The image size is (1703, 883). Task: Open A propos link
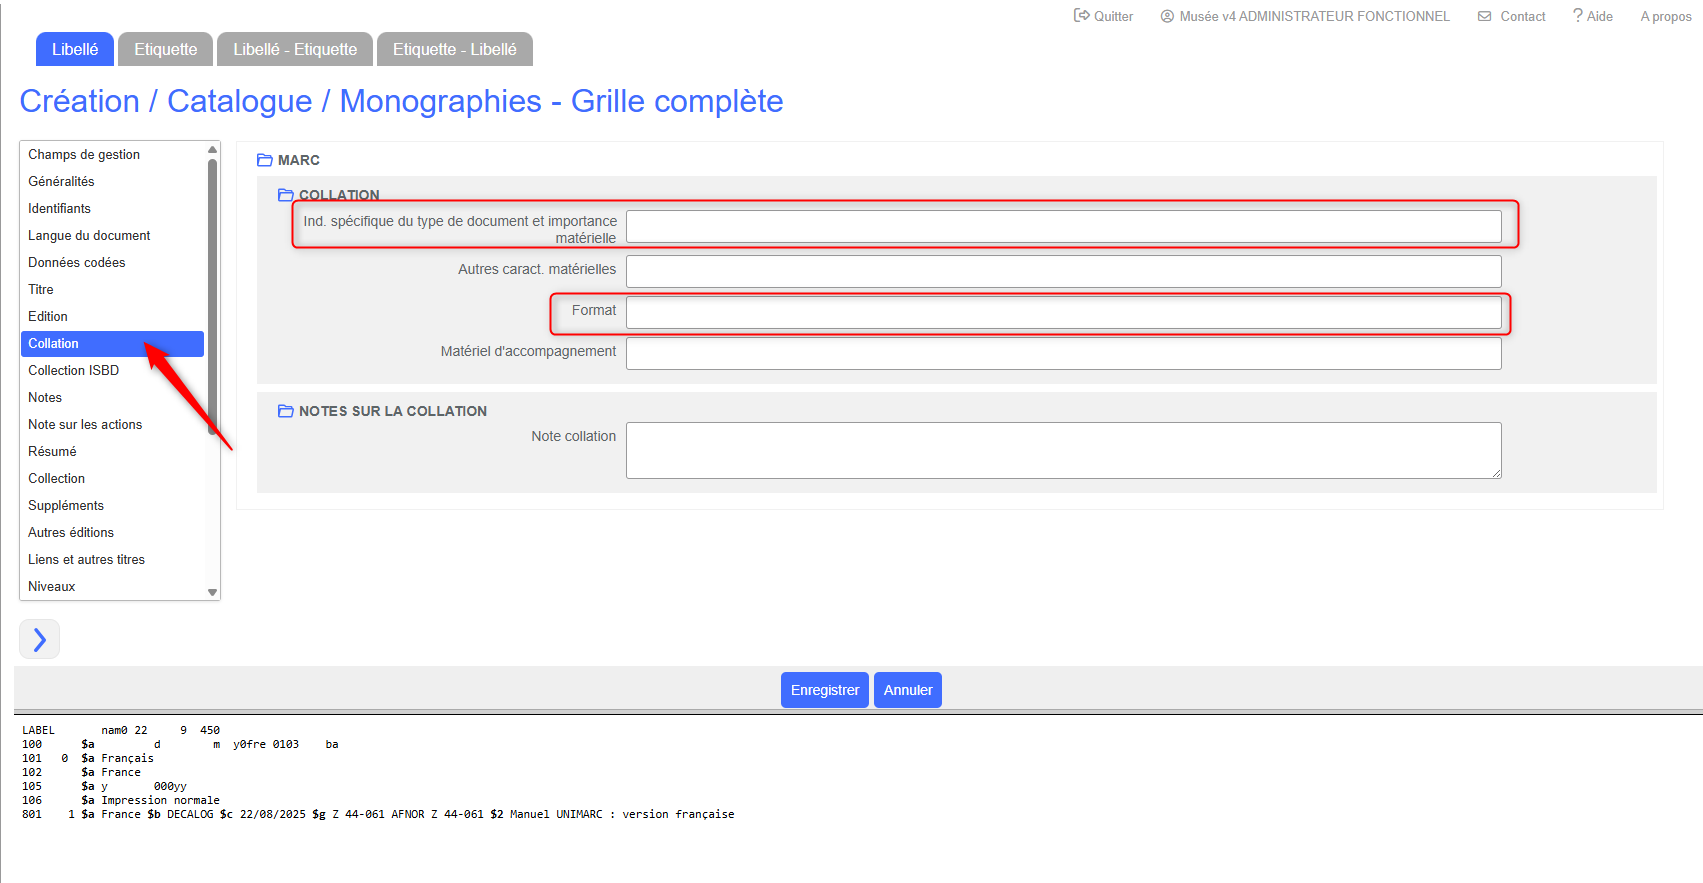[1665, 16]
